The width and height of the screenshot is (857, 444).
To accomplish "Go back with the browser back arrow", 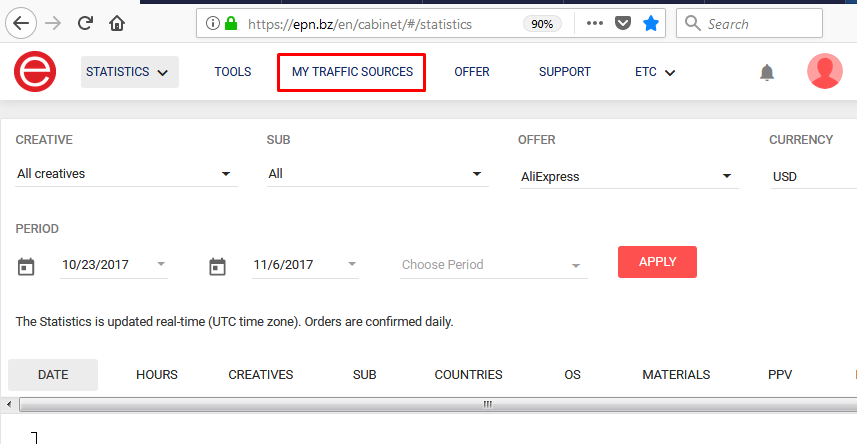I will [x=21, y=24].
